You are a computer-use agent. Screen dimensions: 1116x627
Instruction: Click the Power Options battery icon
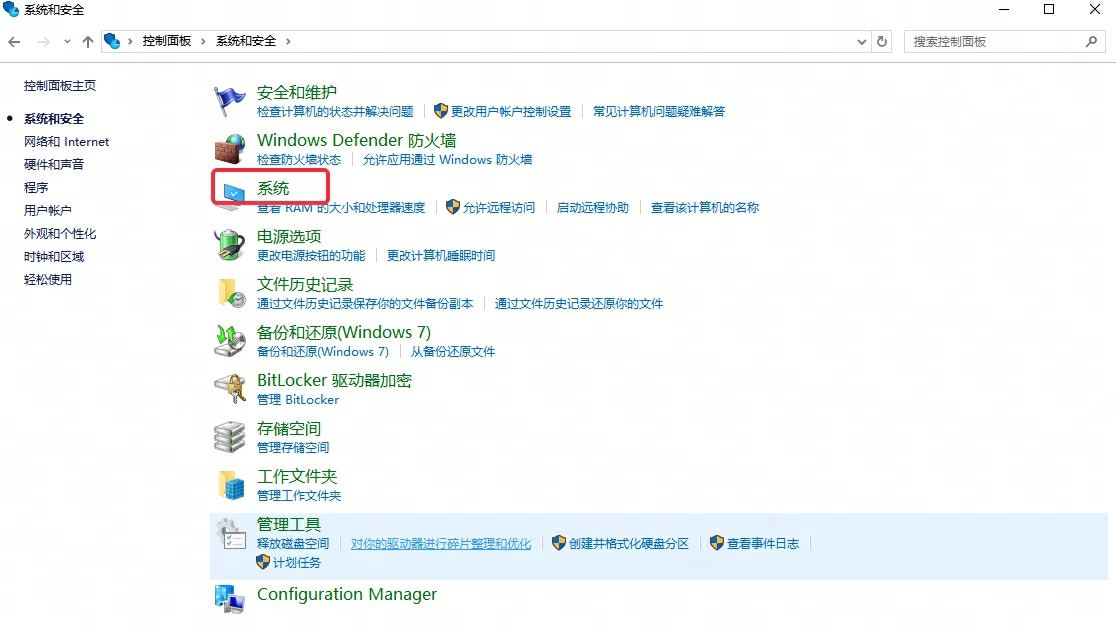click(230, 245)
